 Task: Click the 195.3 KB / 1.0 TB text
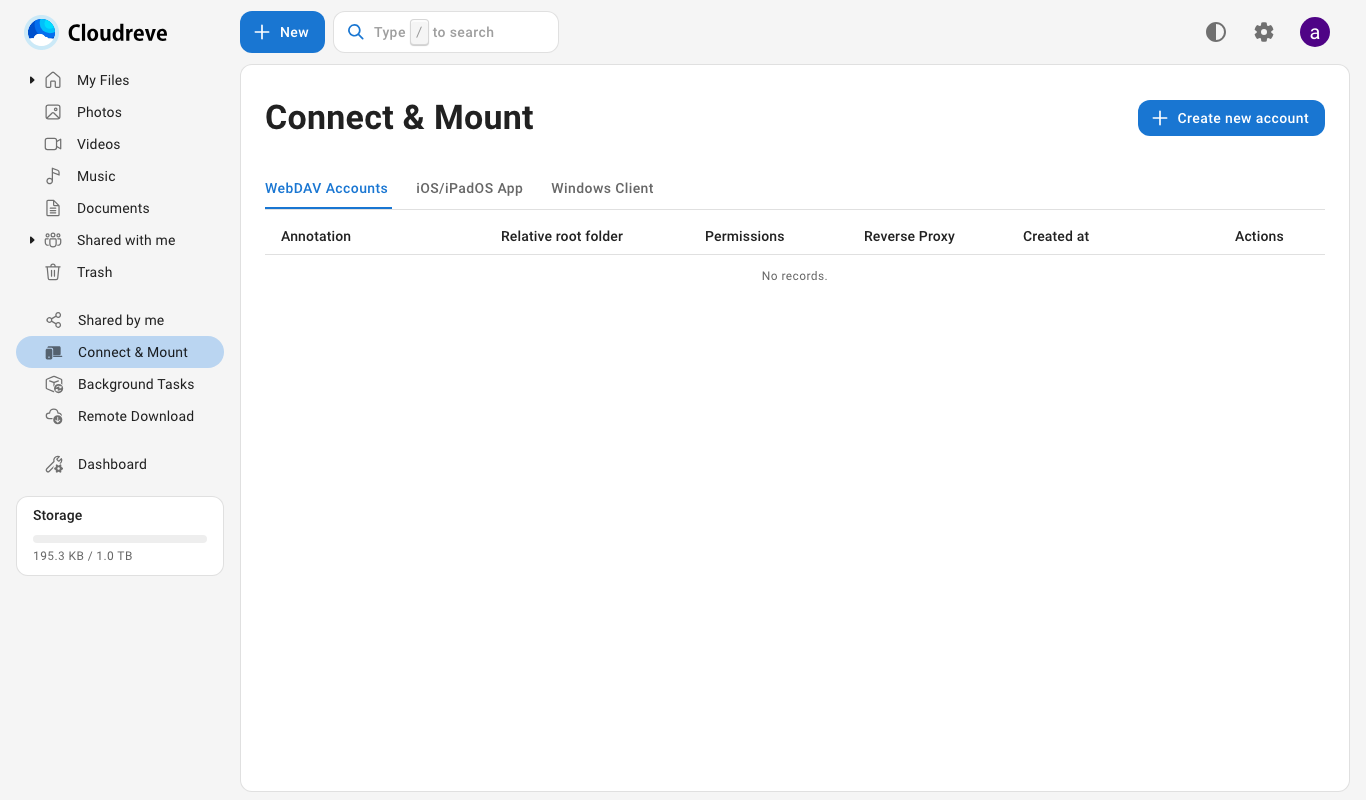(x=83, y=556)
